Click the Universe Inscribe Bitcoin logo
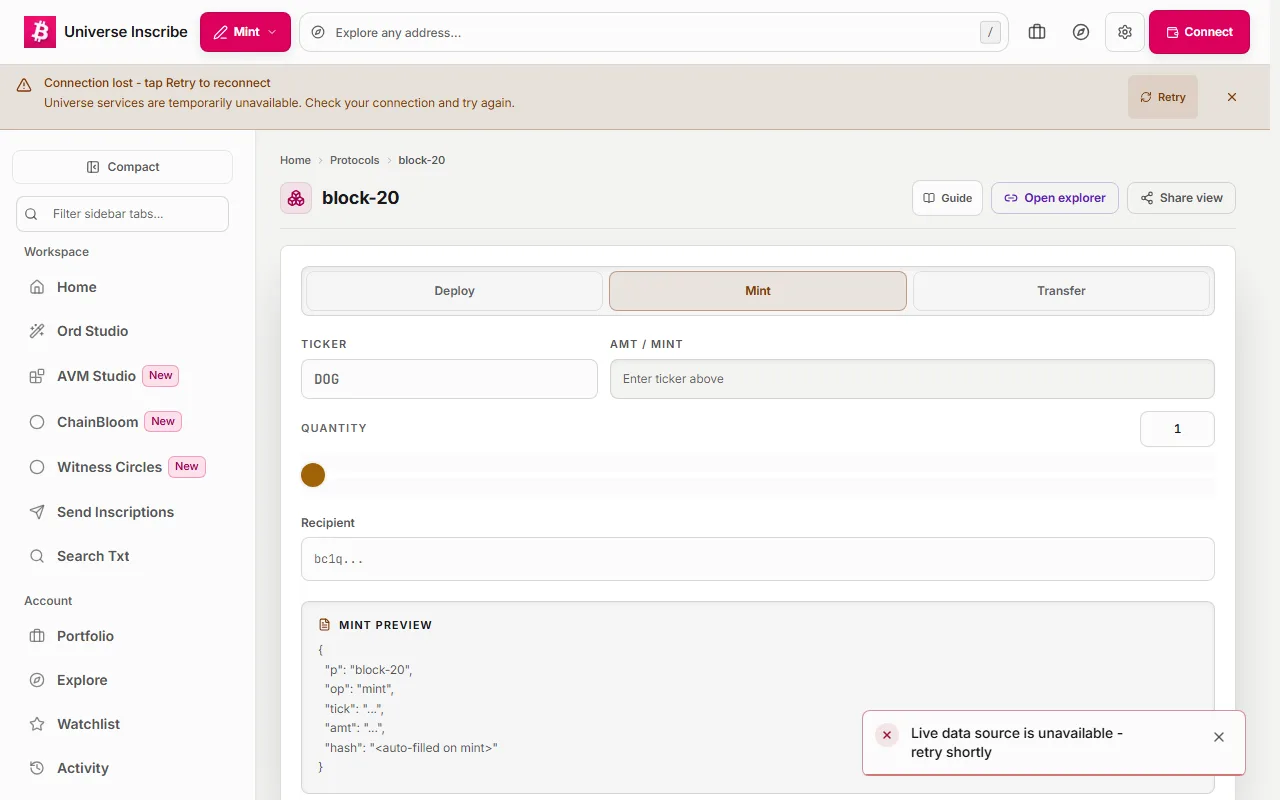The width and height of the screenshot is (1280, 800). 40,32
